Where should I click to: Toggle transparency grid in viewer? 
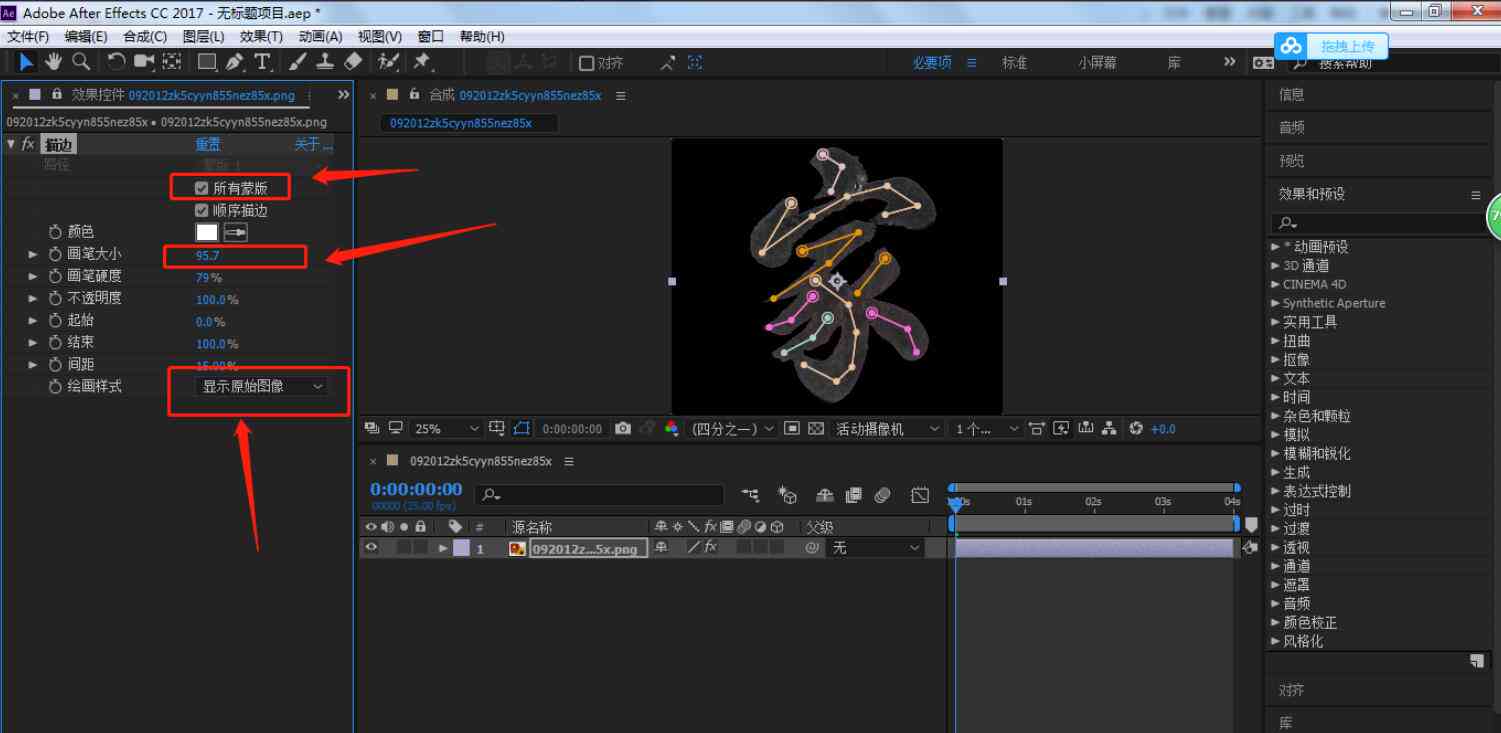click(816, 428)
